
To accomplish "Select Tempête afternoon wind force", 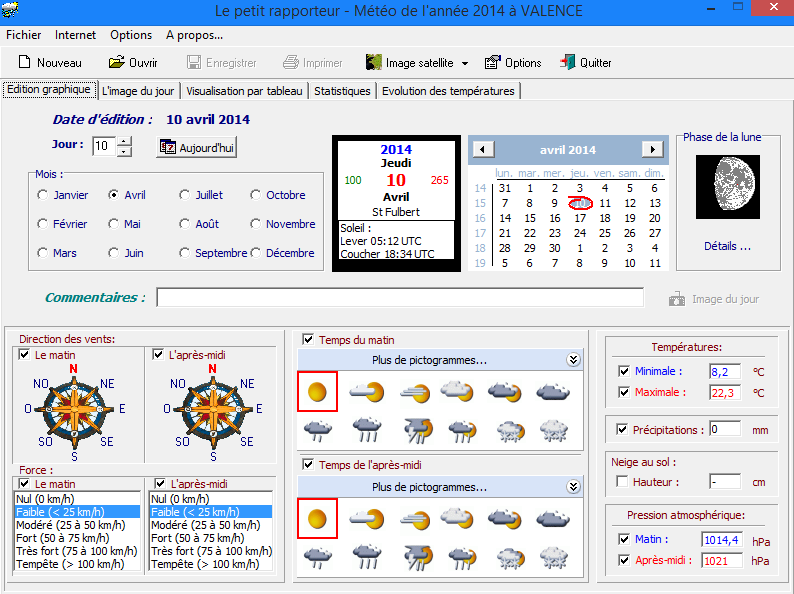I will pos(211,564).
